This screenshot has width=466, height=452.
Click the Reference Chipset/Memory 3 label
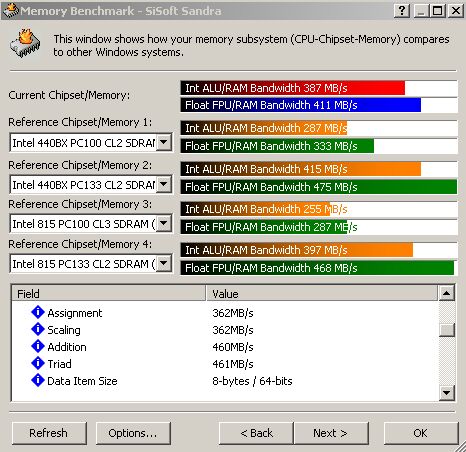[x=80, y=204]
